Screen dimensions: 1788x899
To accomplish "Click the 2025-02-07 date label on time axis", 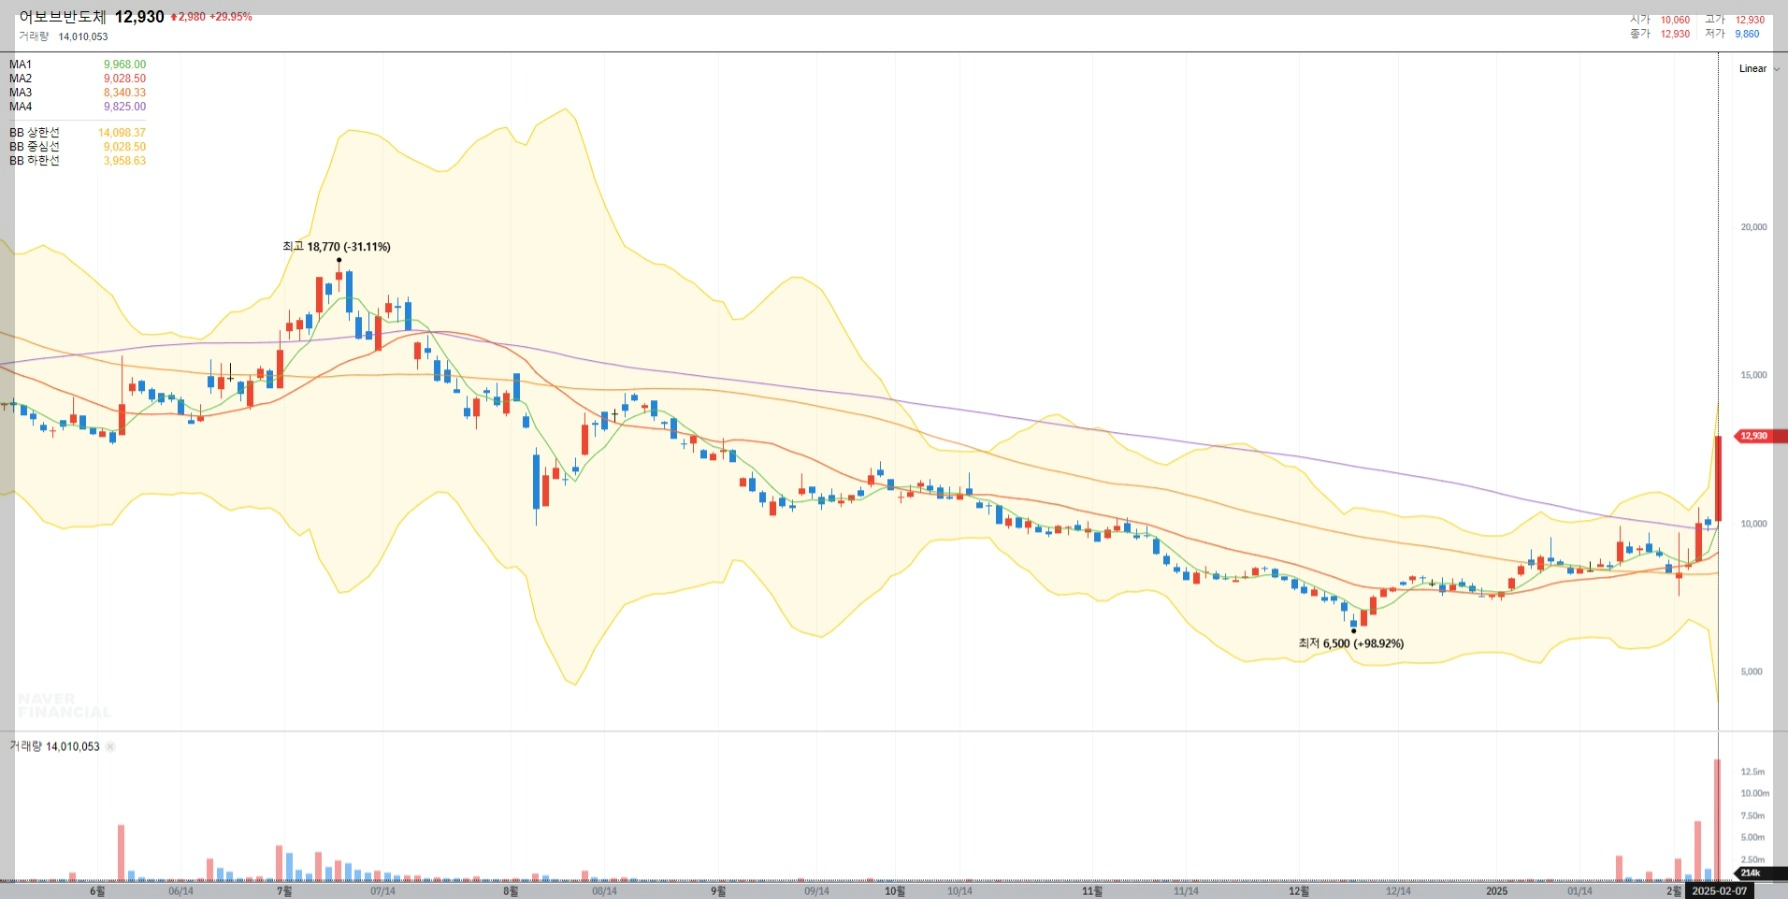I will [x=1719, y=891].
